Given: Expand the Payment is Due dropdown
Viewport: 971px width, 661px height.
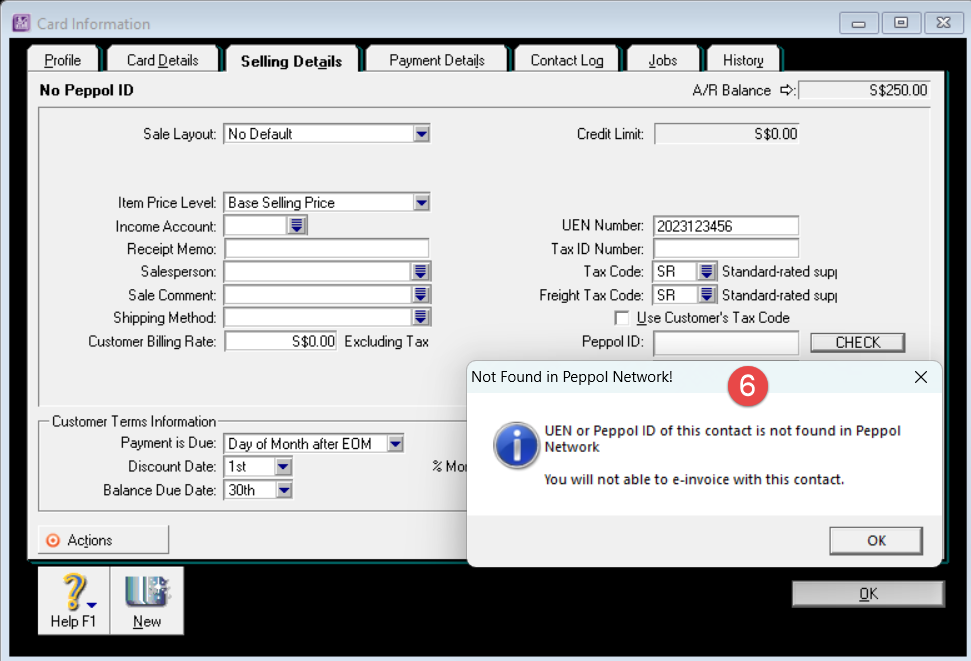Looking at the screenshot, I should (395, 444).
